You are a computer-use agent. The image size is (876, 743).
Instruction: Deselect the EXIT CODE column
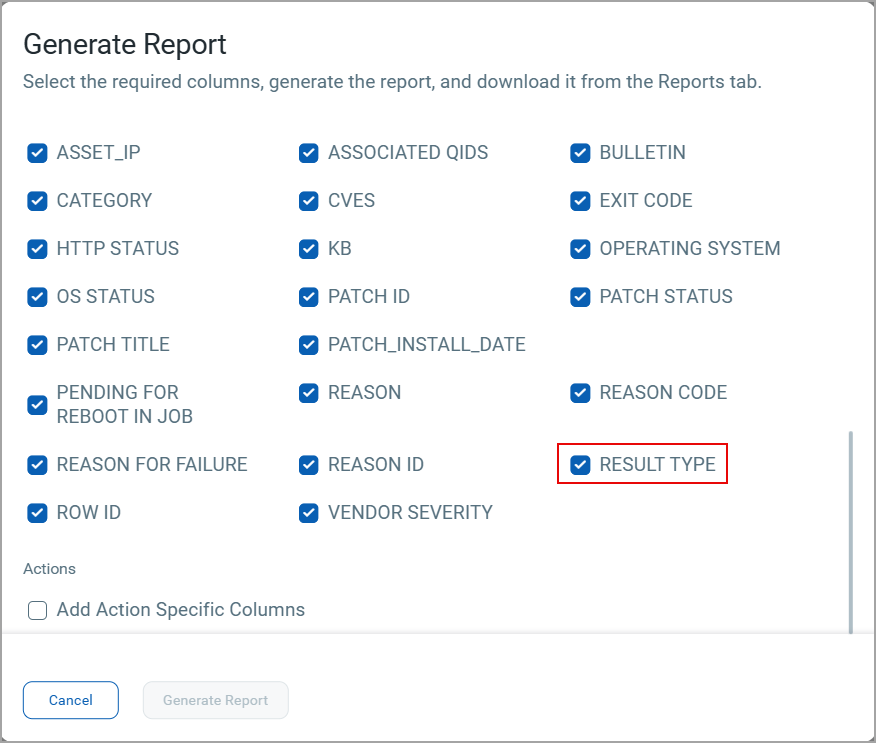point(580,201)
